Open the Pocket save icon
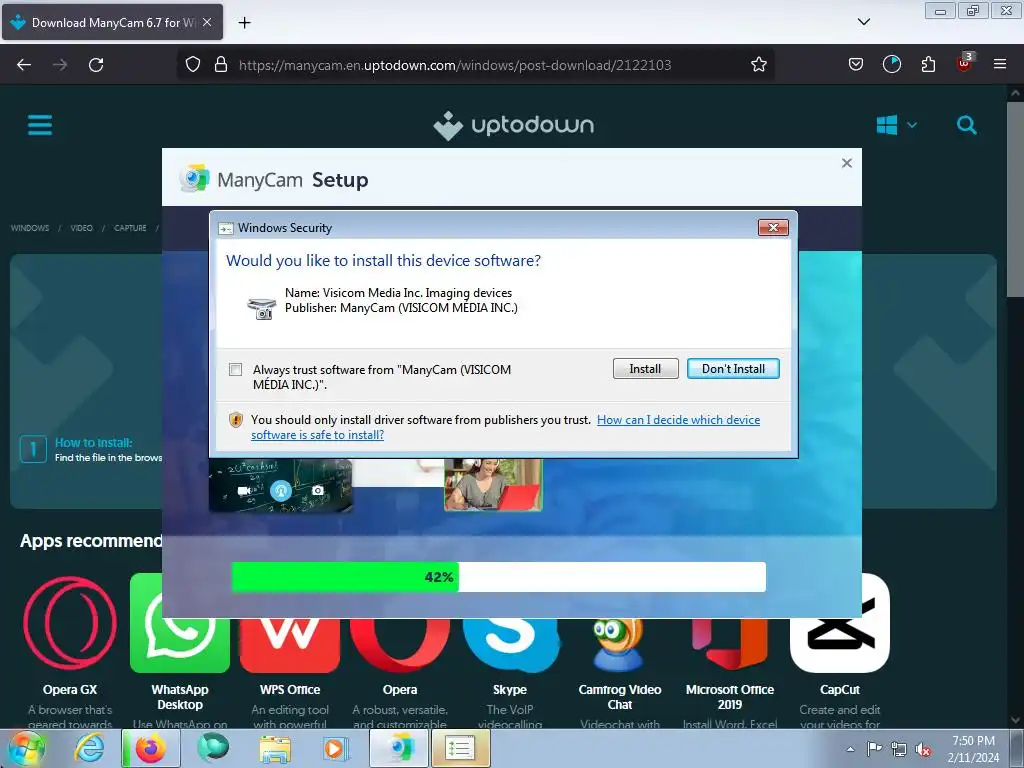 click(856, 64)
